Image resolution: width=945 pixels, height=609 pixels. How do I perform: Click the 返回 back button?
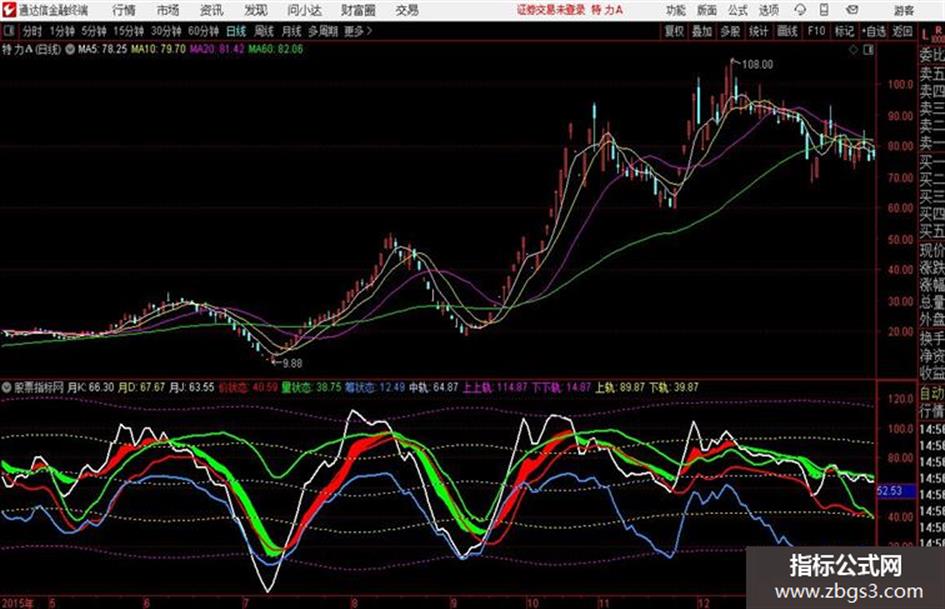(x=902, y=31)
